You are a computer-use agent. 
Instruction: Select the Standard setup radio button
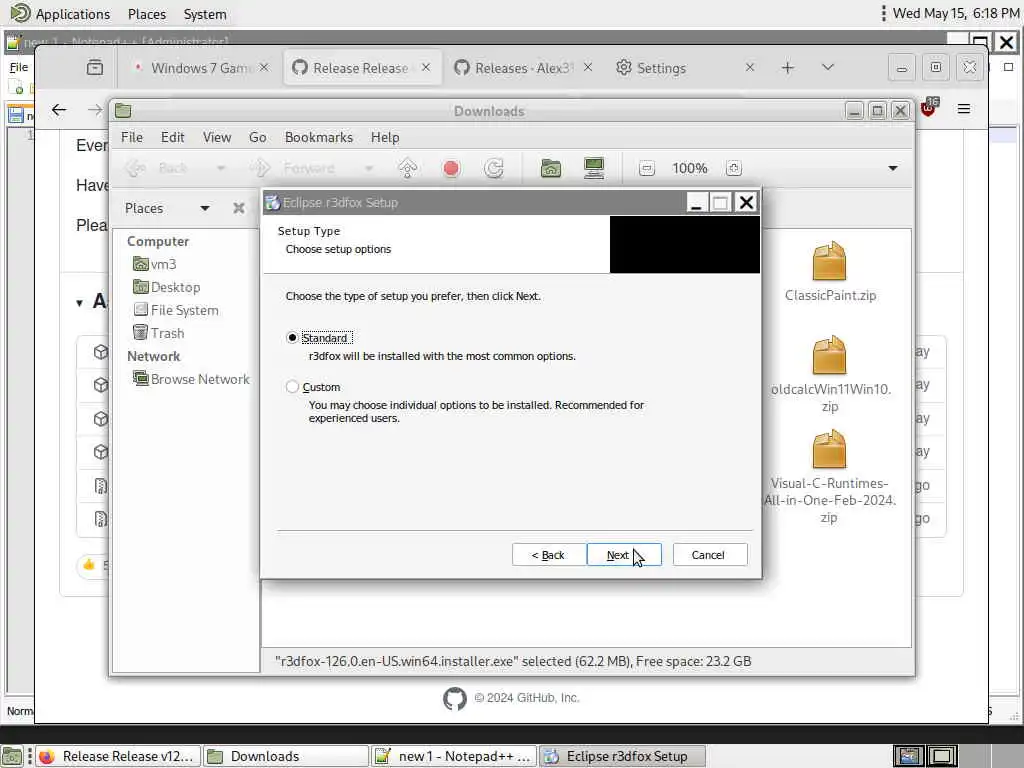click(x=292, y=338)
